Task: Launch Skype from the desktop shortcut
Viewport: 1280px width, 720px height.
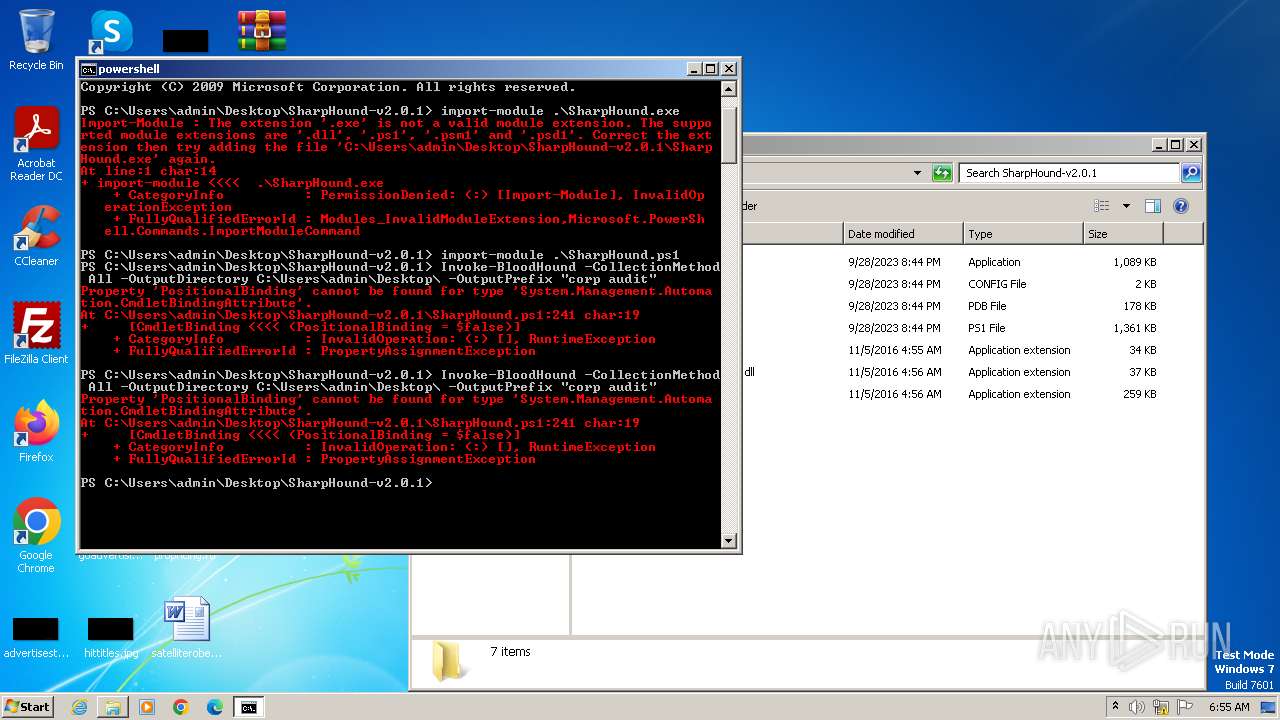Action: pos(111,31)
